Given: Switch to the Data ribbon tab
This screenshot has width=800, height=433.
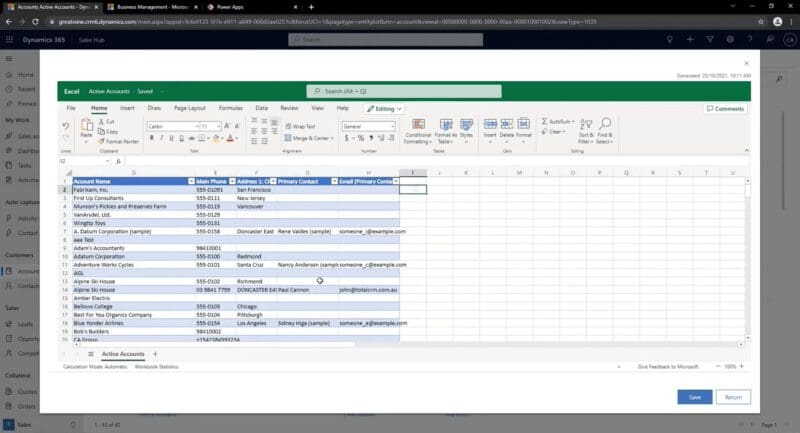Looking at the screenshot, I should (262, 108).
